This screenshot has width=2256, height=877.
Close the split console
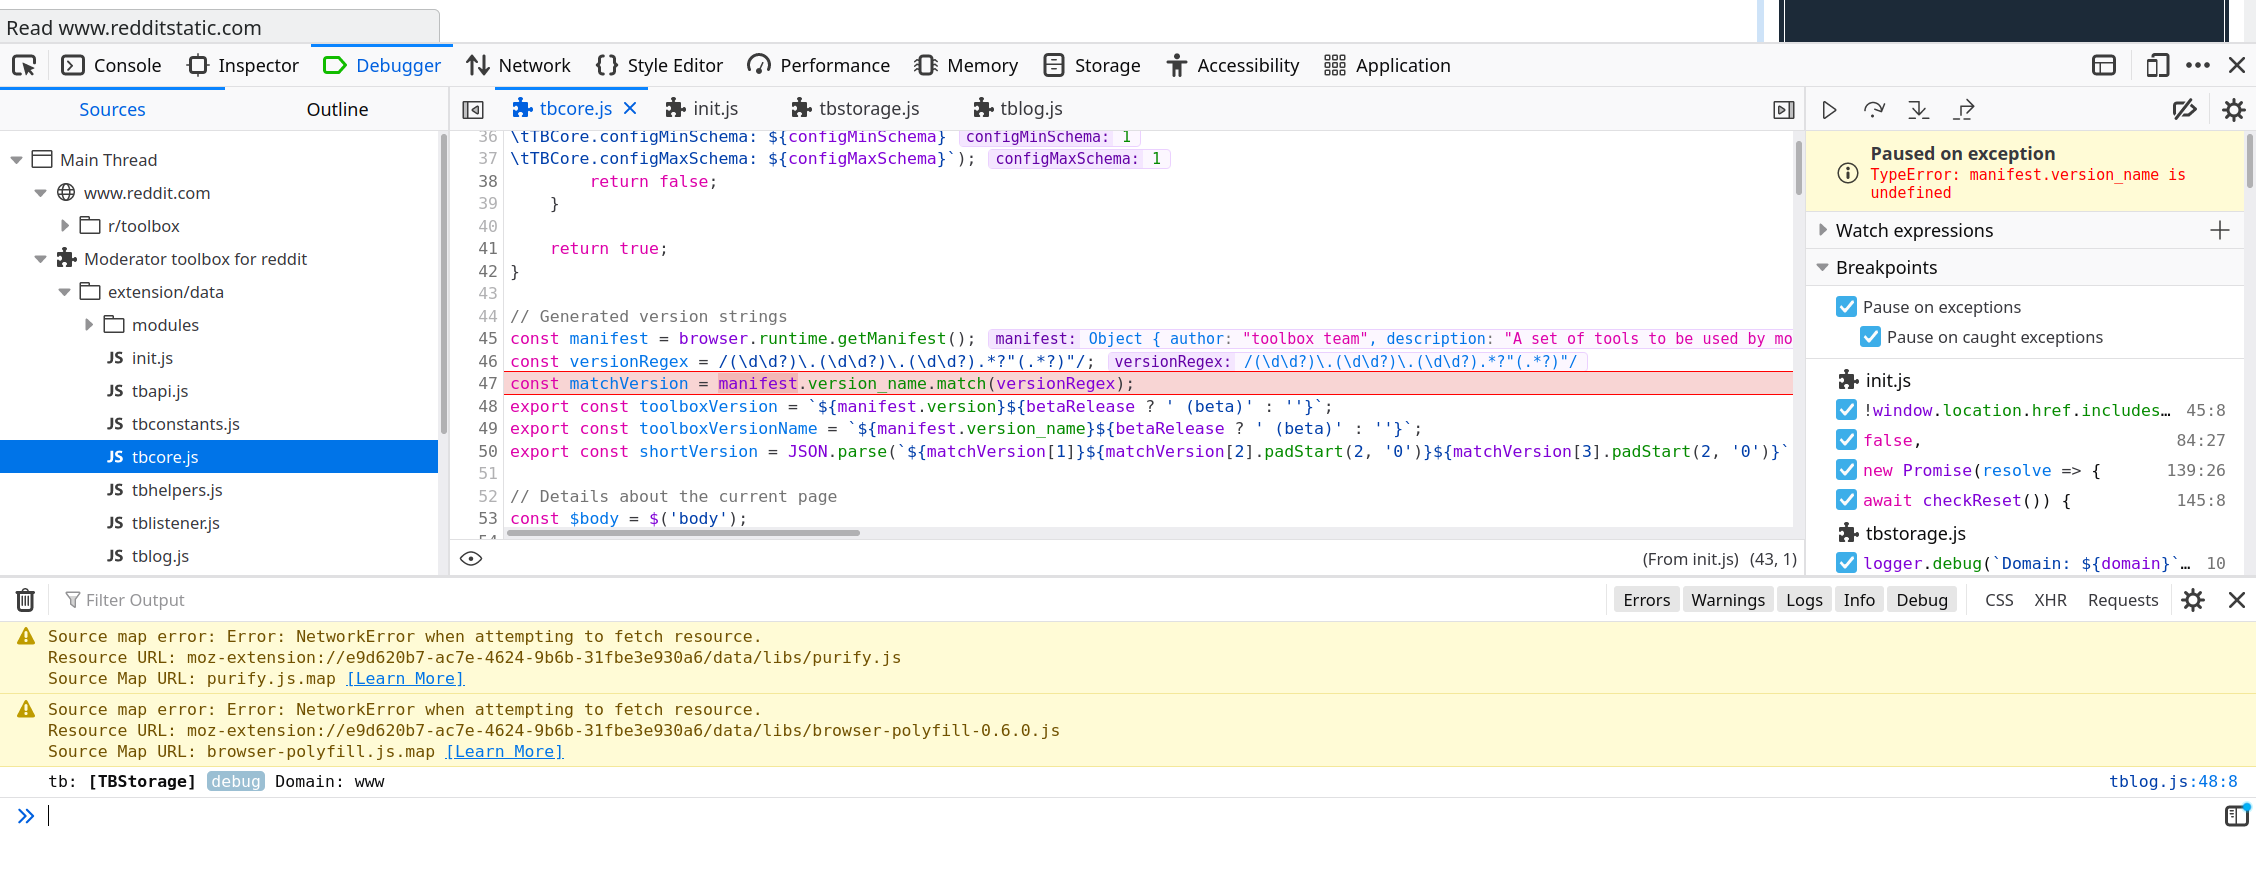pos(2237,600)
